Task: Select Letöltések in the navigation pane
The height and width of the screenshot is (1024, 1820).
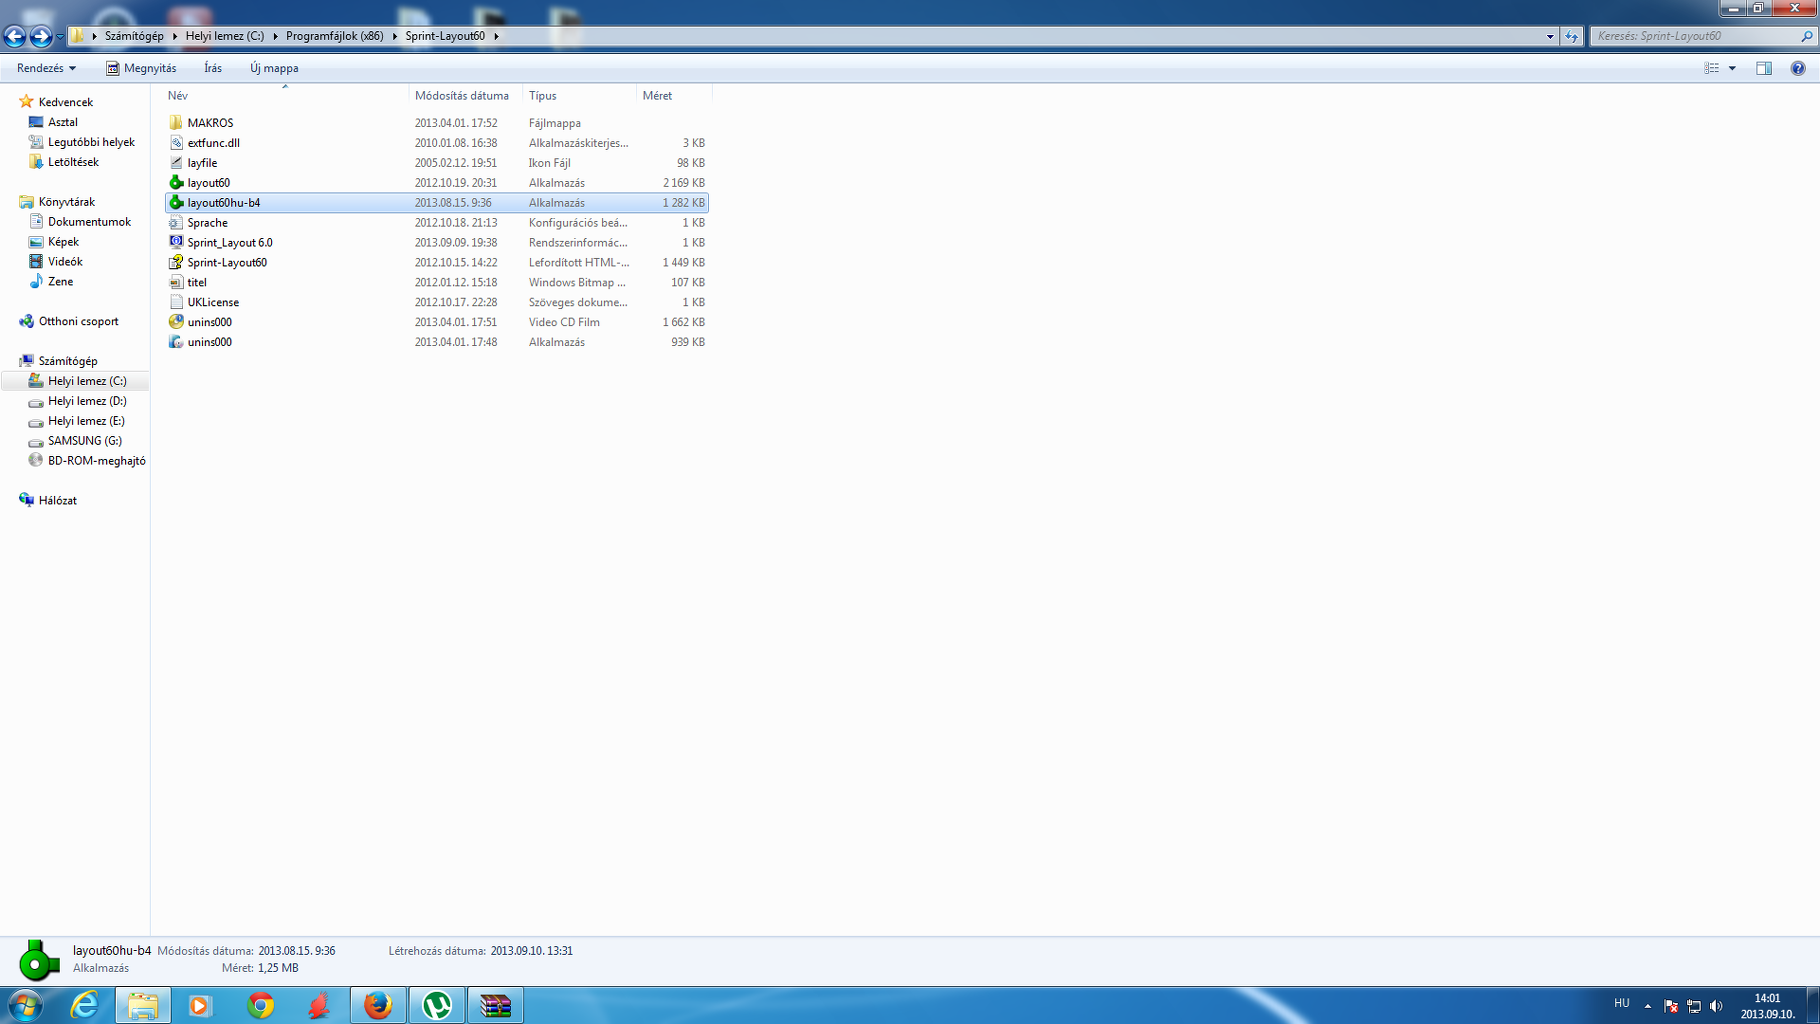Action: (x=73, y=162)
